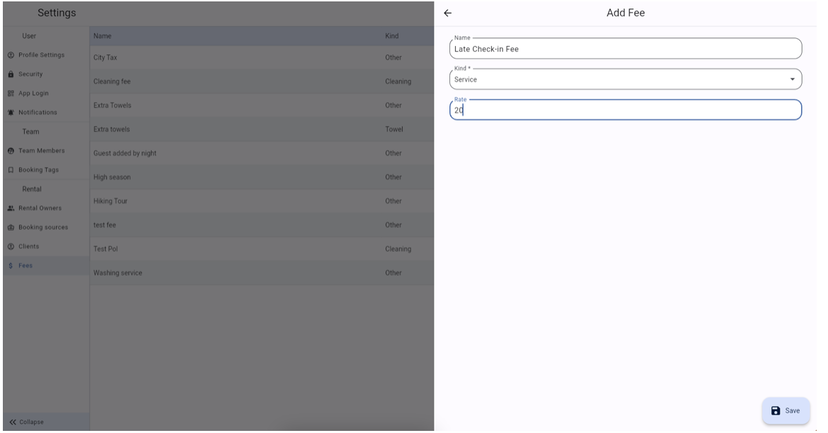Image resolution: width=828 pixels, height=433 pixels.
Task: Open the Kind dropdown showing Service
Action: point(625,79)
